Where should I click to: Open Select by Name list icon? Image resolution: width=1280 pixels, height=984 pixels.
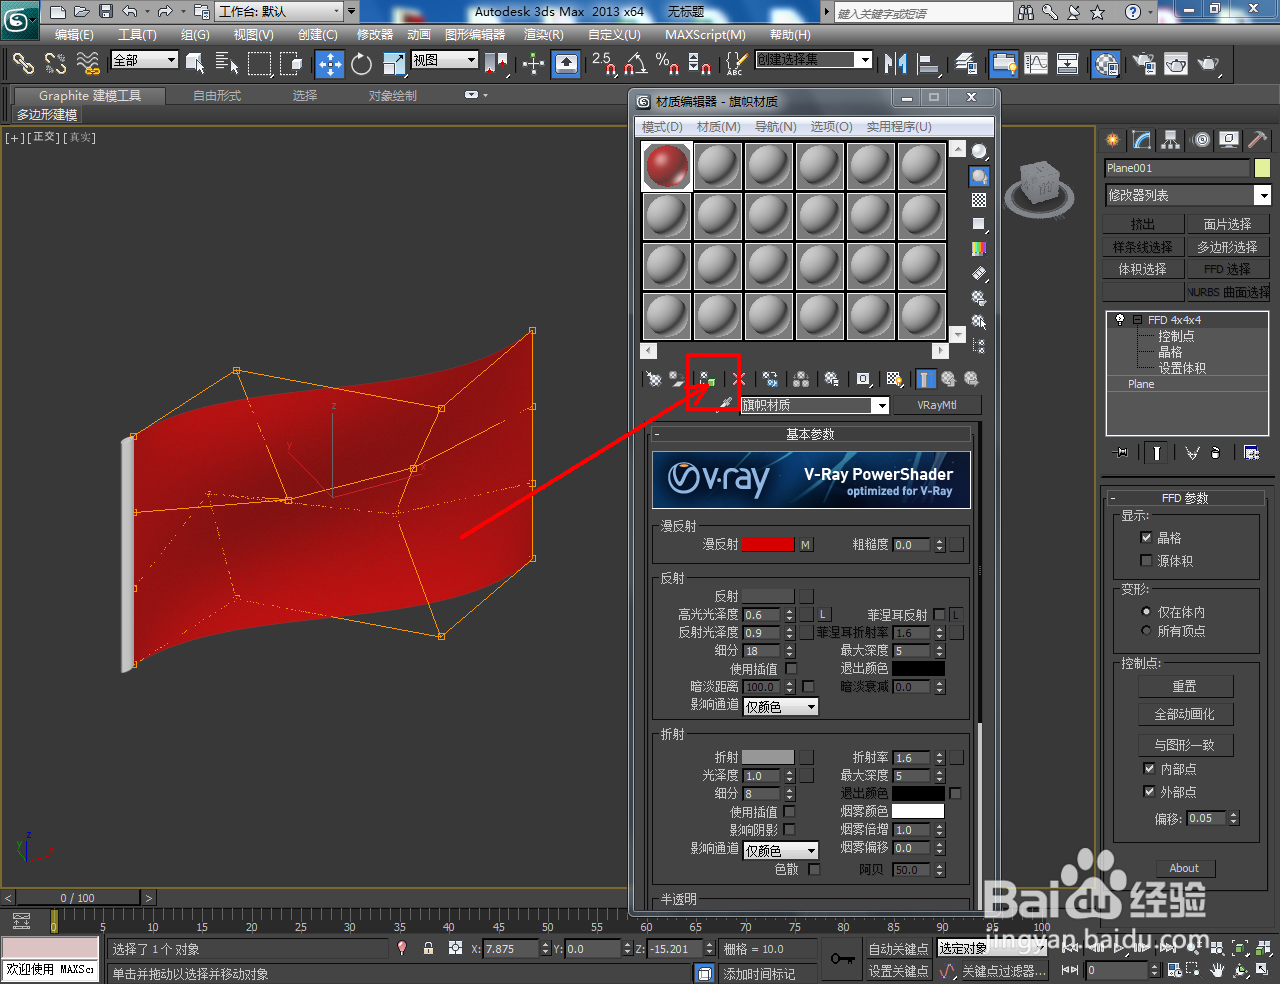tap(227, 64)
